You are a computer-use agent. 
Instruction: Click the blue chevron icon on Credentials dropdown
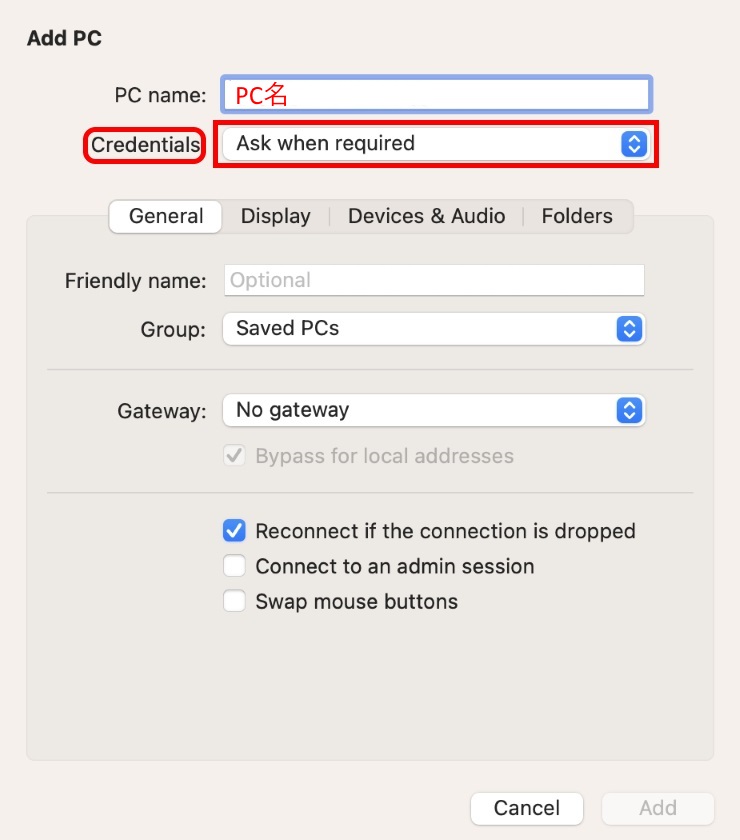[x=634, y=144]
